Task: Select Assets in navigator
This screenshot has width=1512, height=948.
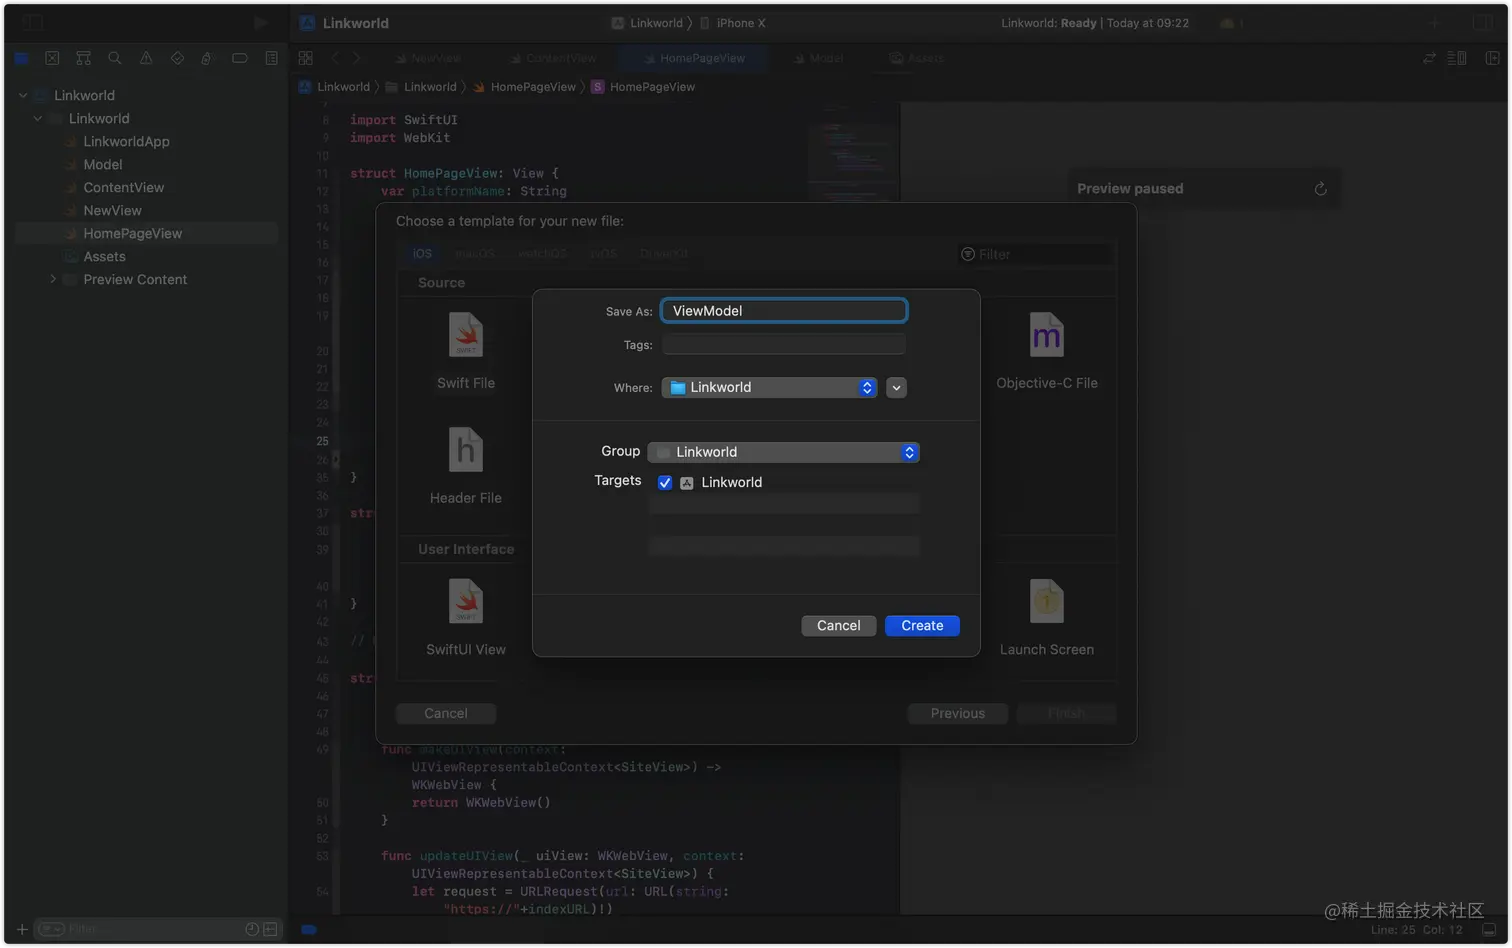Action: [104, 257]
